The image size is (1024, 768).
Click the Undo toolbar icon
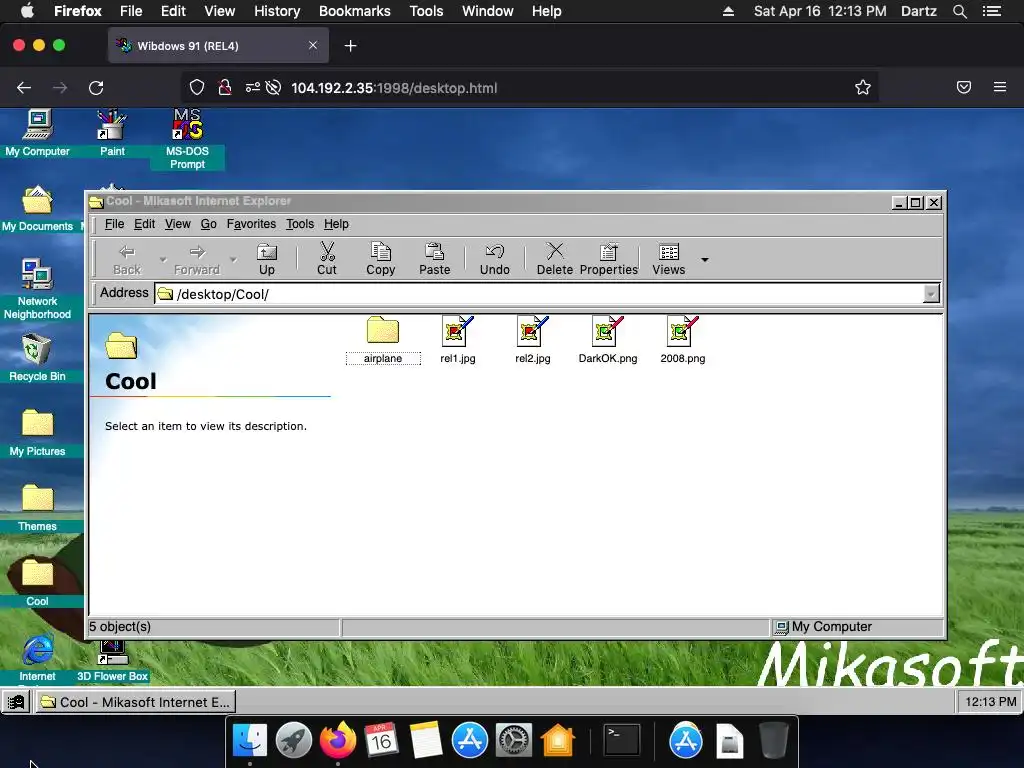coord(495,251)
